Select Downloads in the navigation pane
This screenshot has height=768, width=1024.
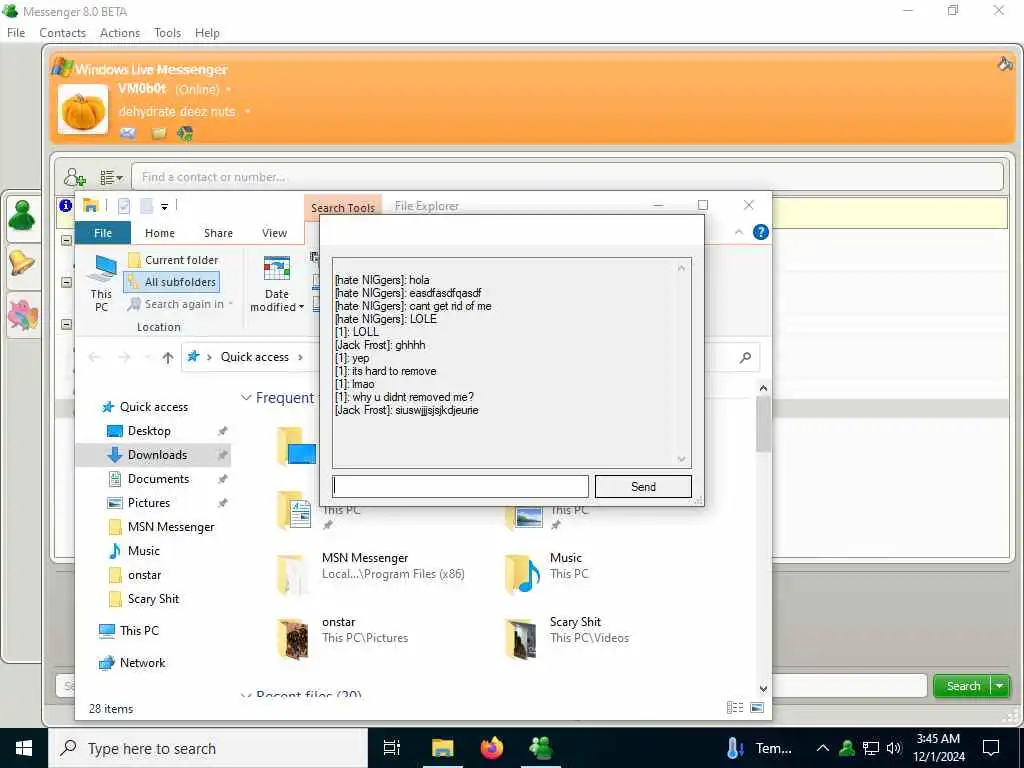tap(157, 455)
